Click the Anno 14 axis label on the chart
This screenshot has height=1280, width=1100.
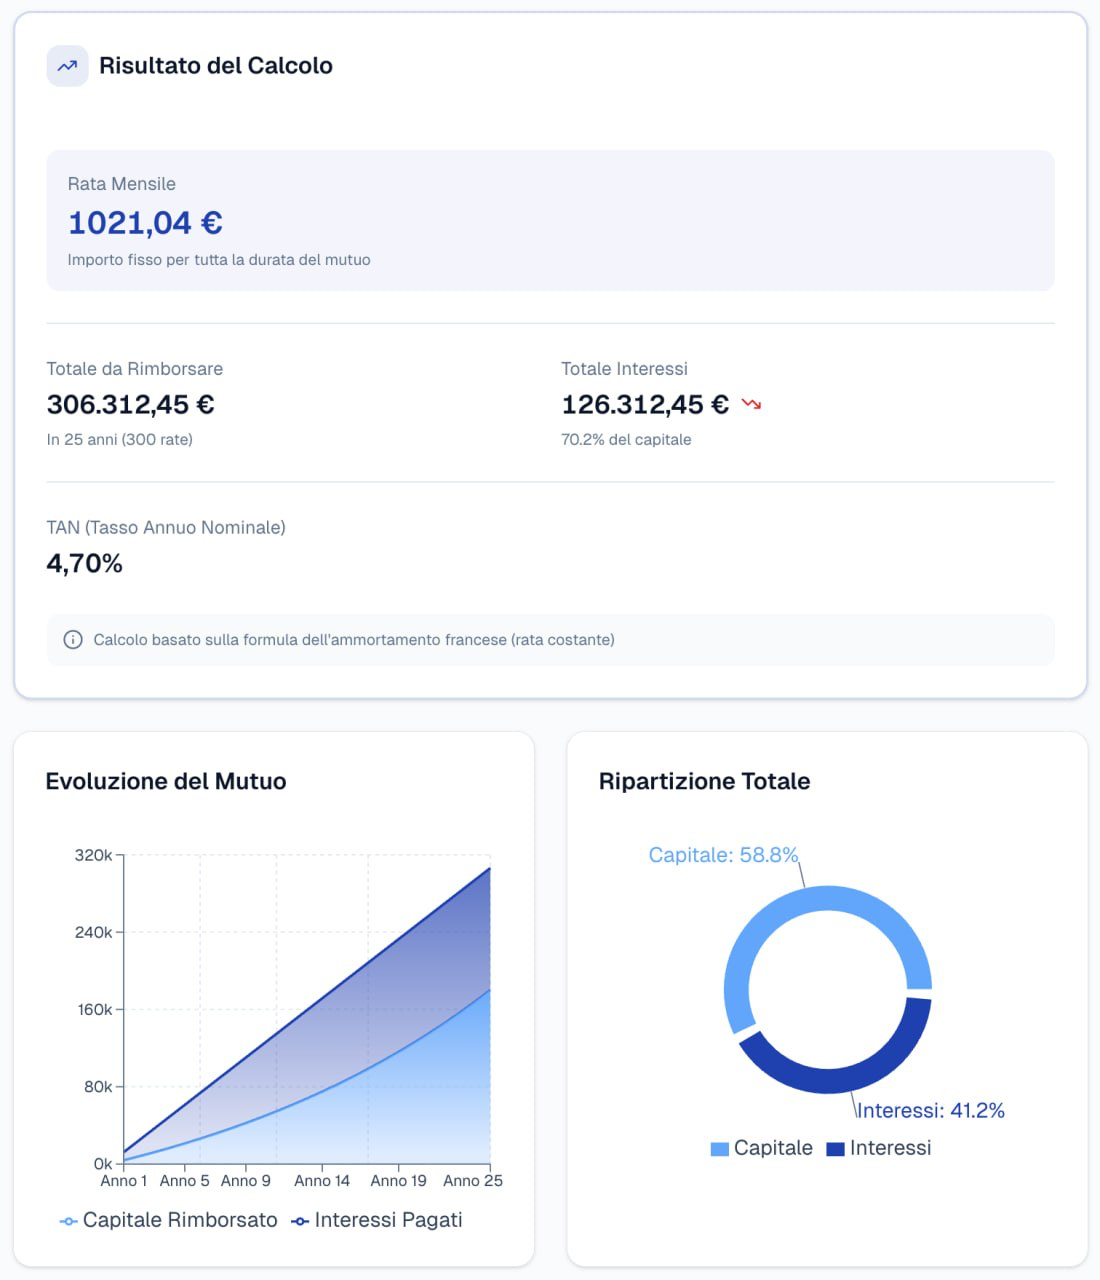pyautogui.click(x=322, y=1180)
